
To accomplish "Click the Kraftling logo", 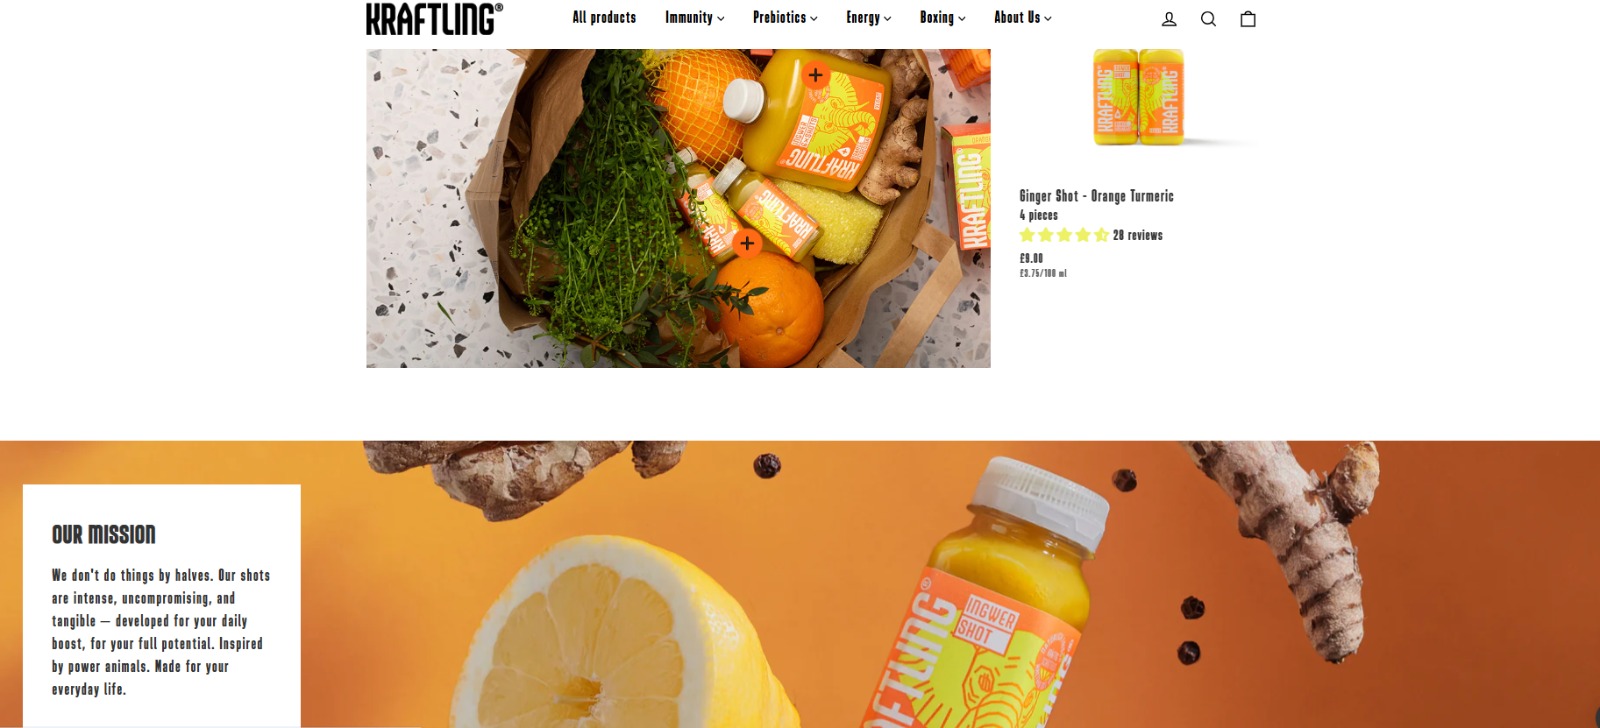I will [434, 19].
